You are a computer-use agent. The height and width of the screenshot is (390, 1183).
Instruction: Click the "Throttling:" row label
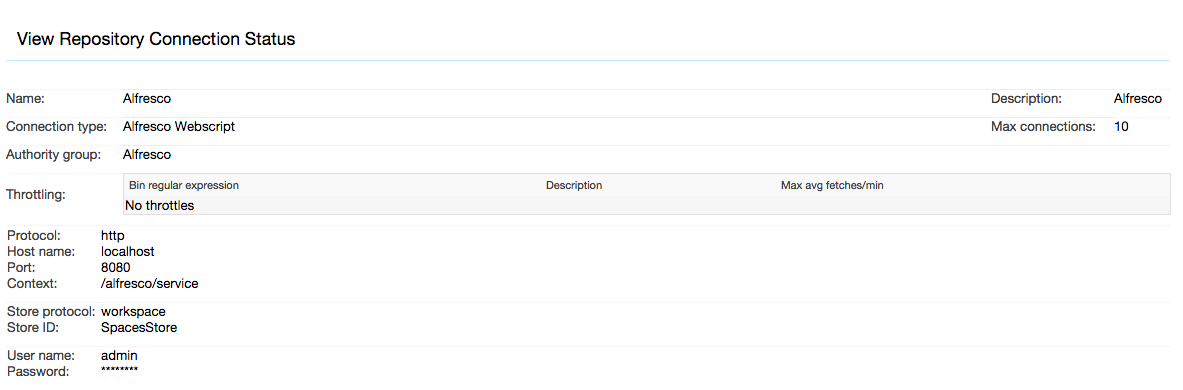coord(35,195)
